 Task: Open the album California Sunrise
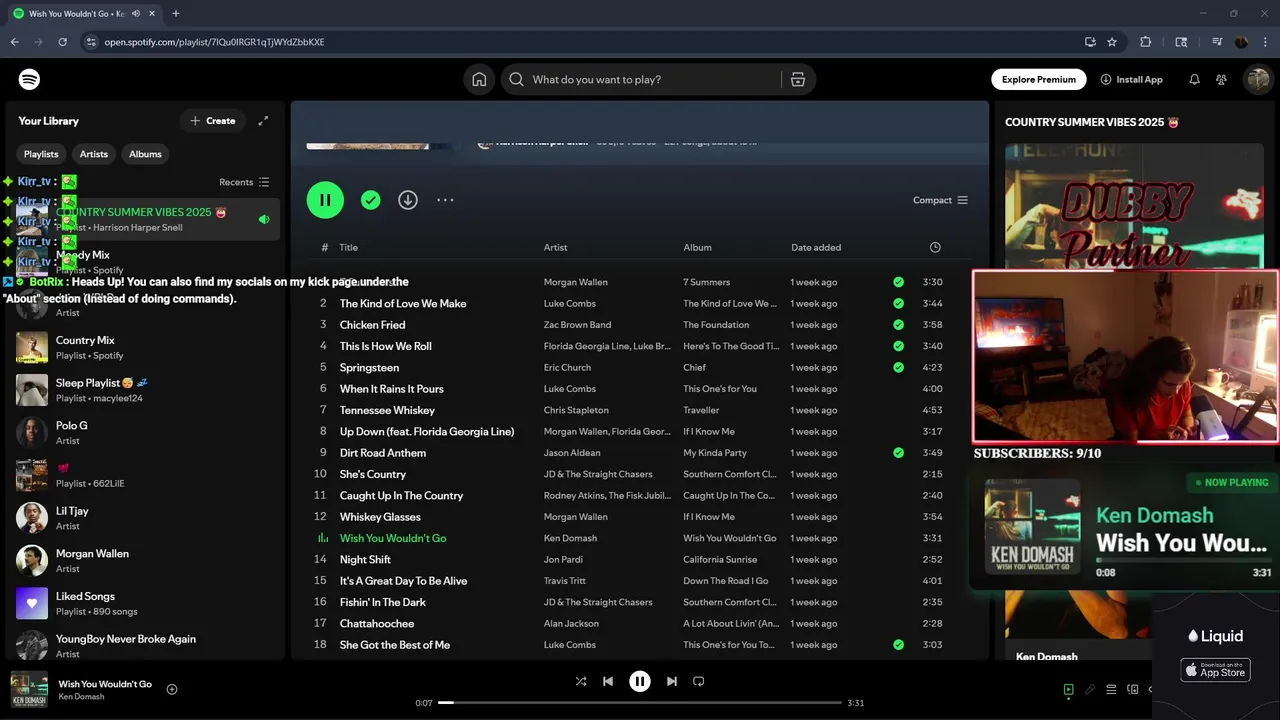click(x=720, y=560)
